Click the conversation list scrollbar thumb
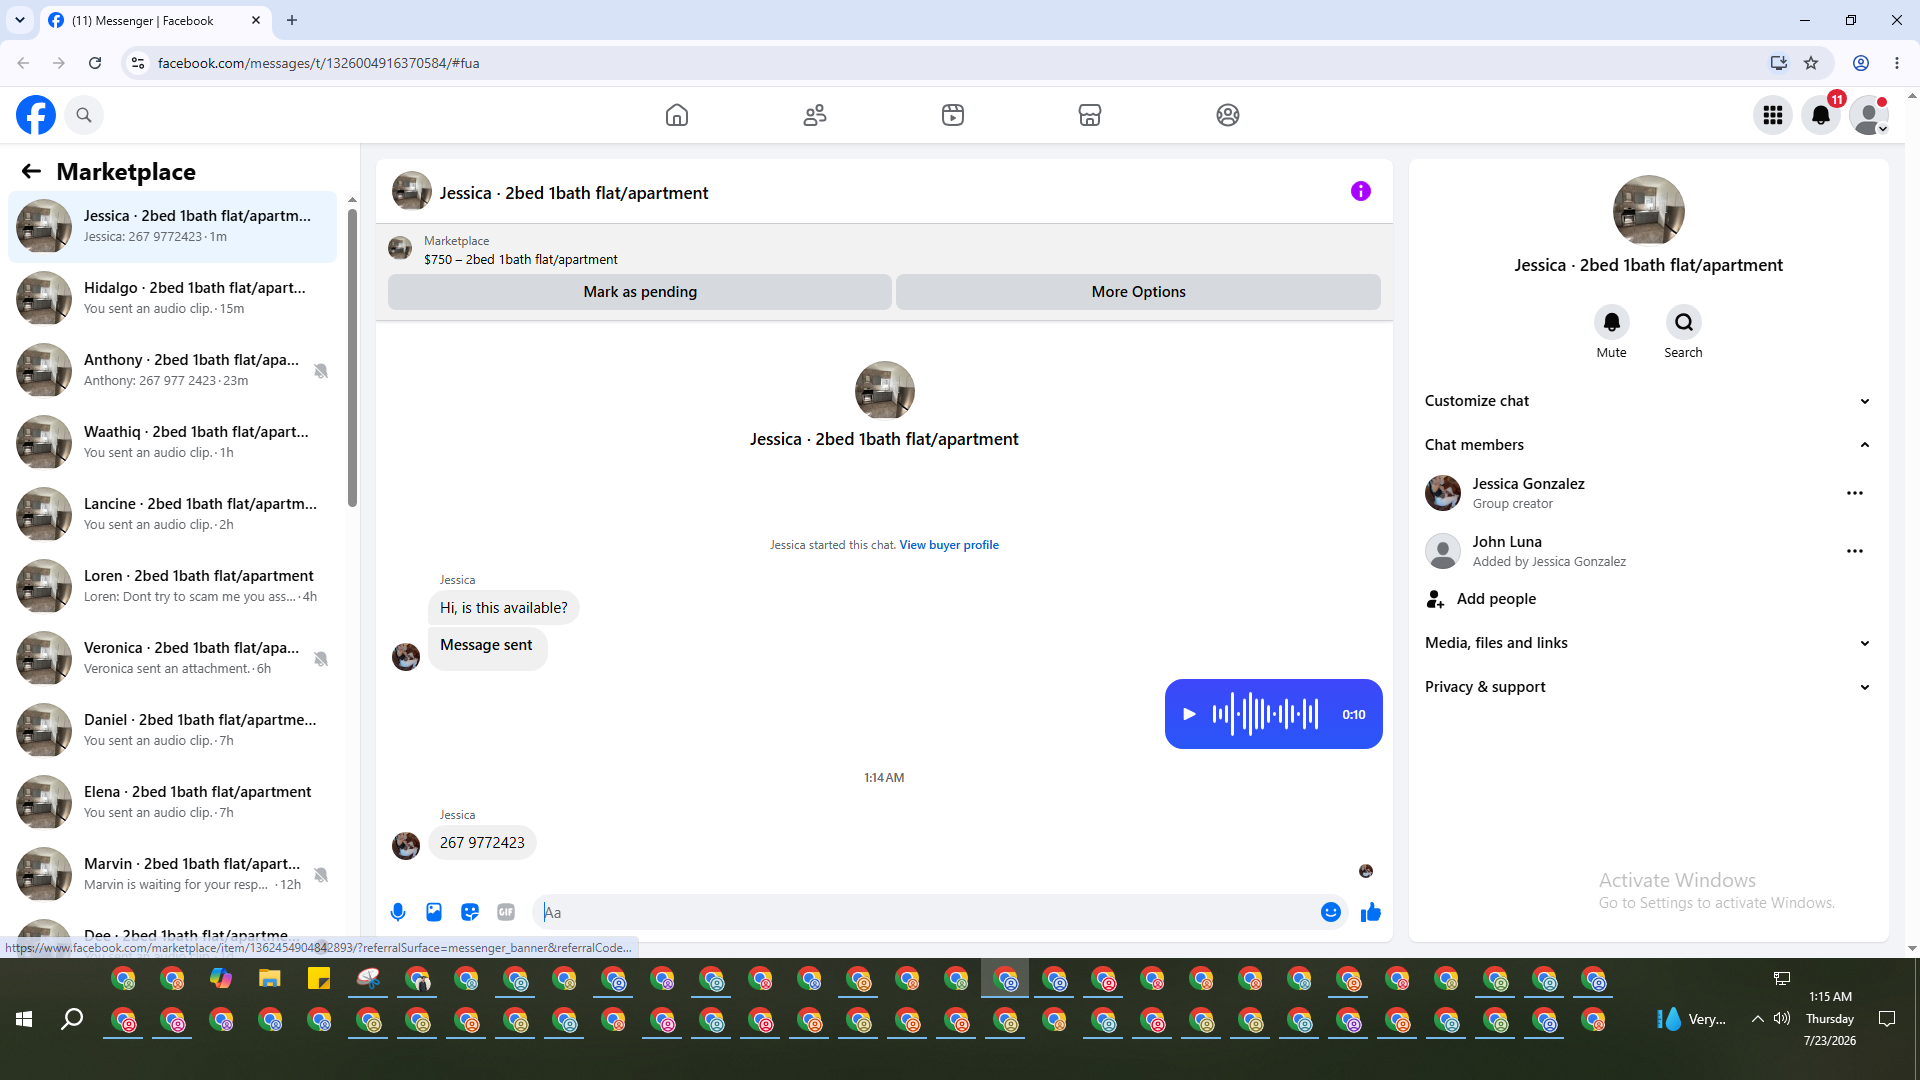 [352, 357]
